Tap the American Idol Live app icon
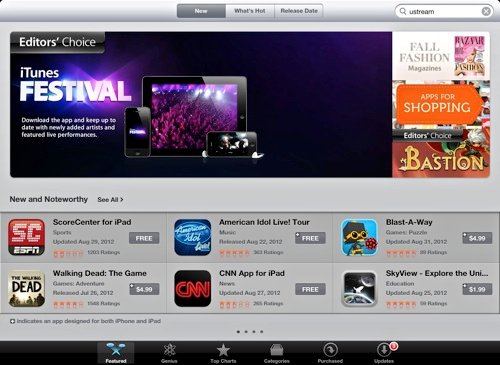500x365 pixels. point(193,237)
